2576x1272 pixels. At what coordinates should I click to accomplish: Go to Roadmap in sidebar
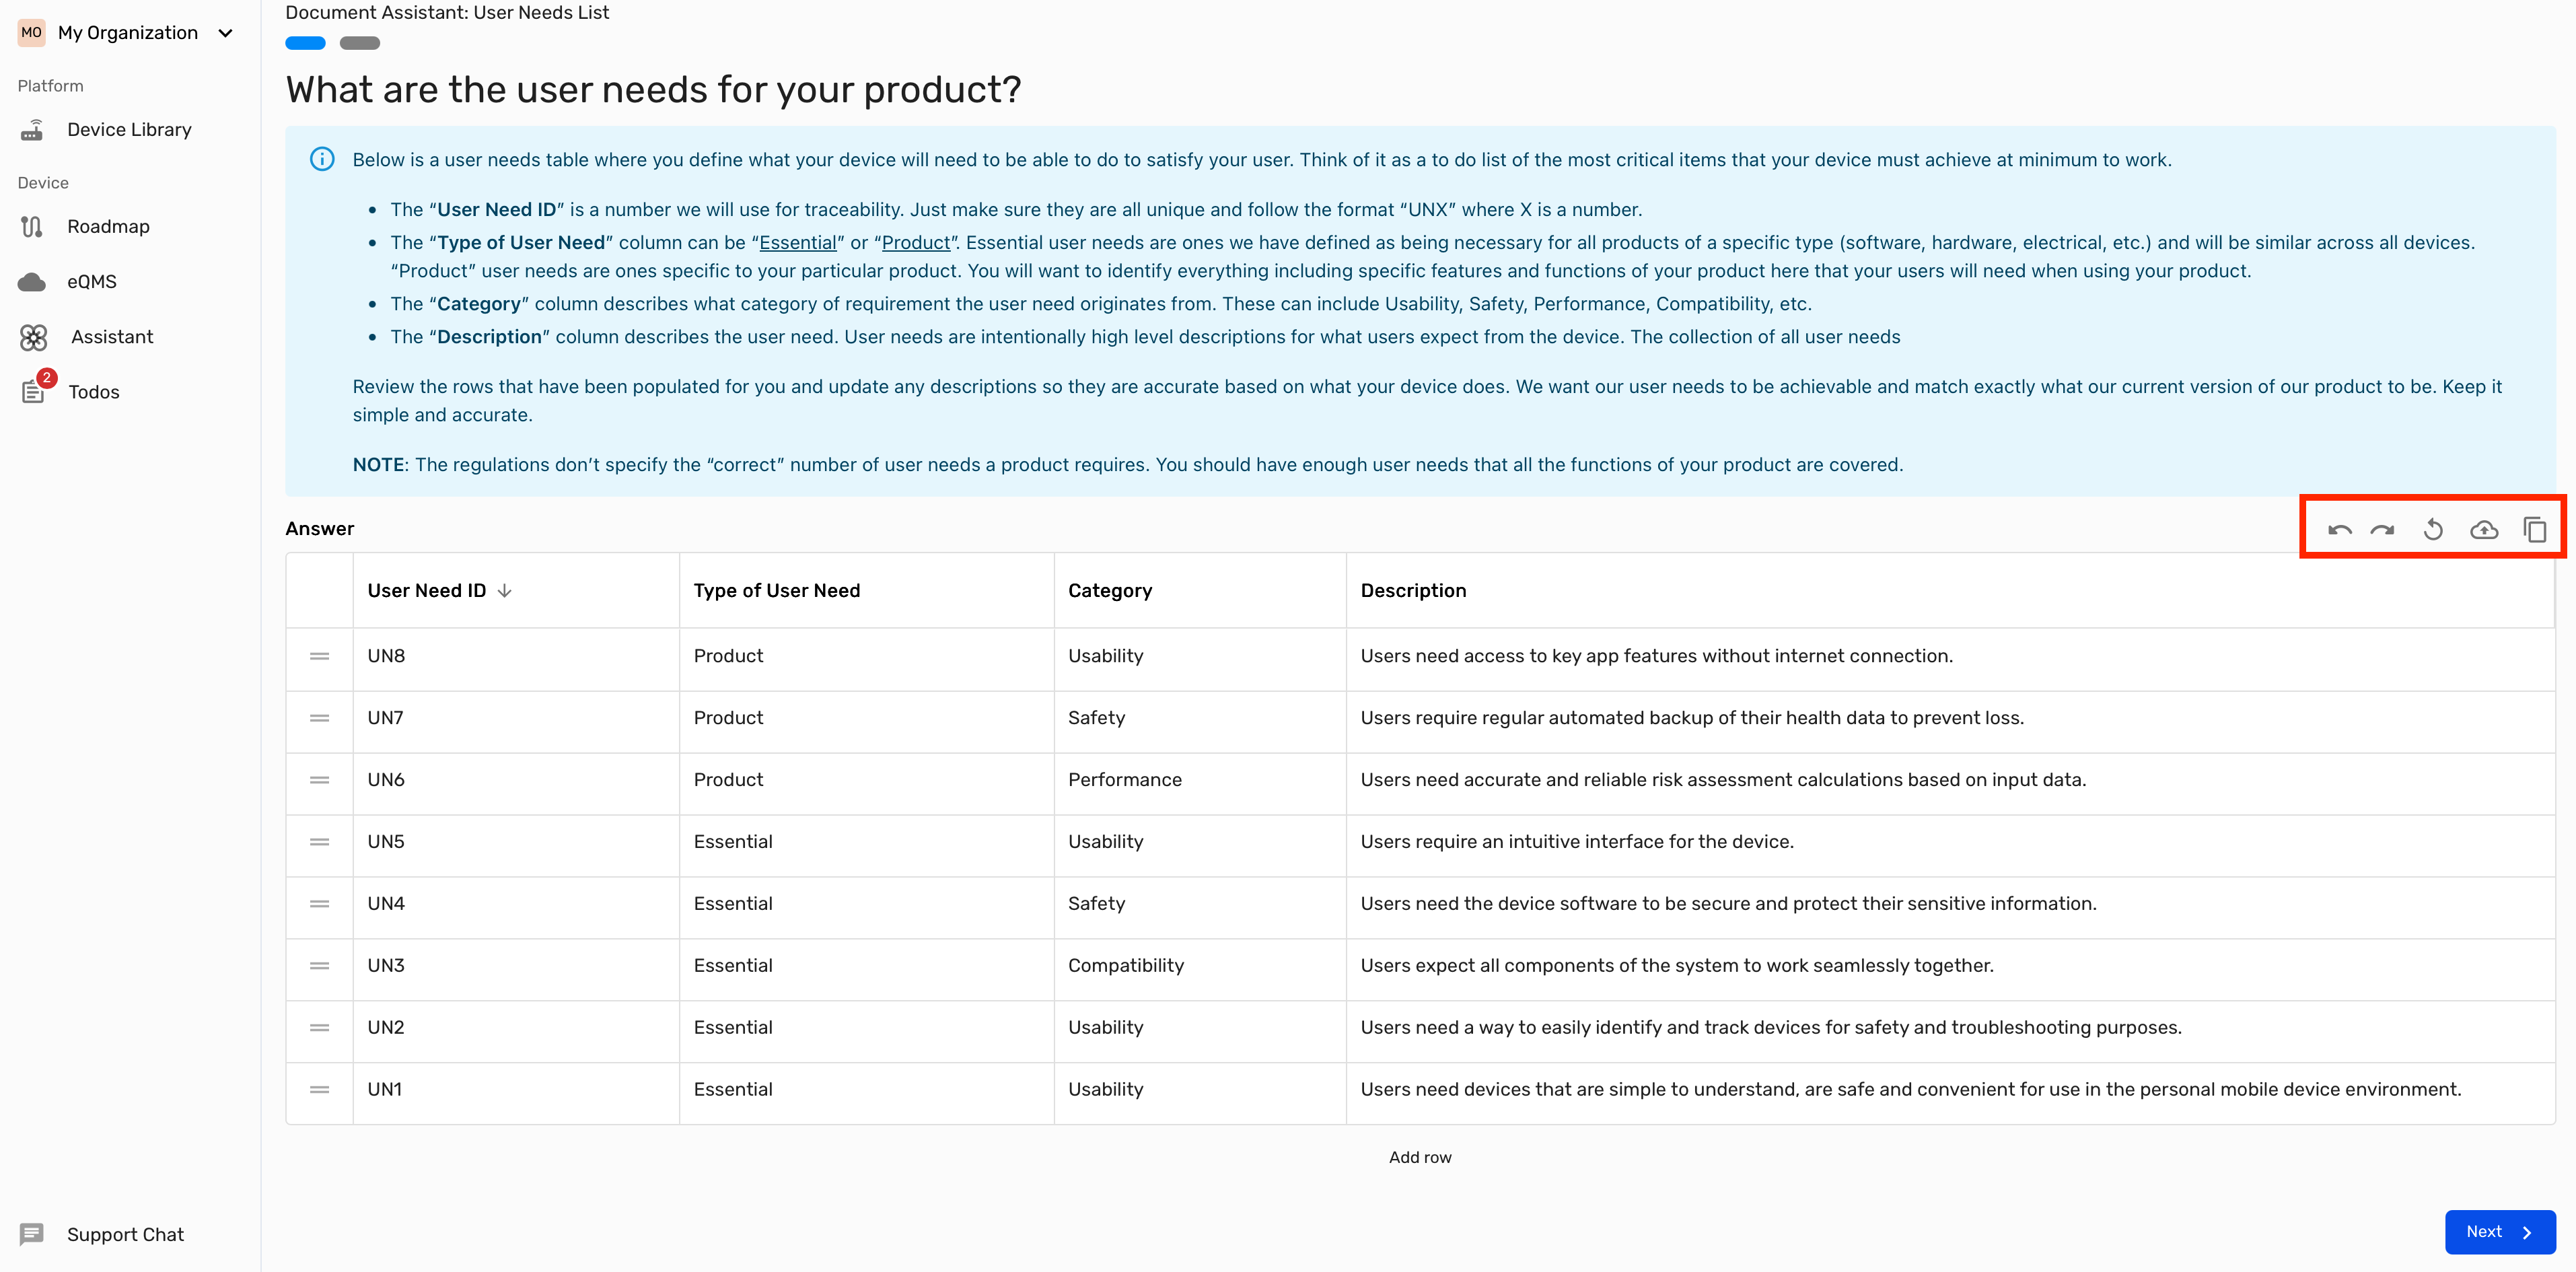108,227
